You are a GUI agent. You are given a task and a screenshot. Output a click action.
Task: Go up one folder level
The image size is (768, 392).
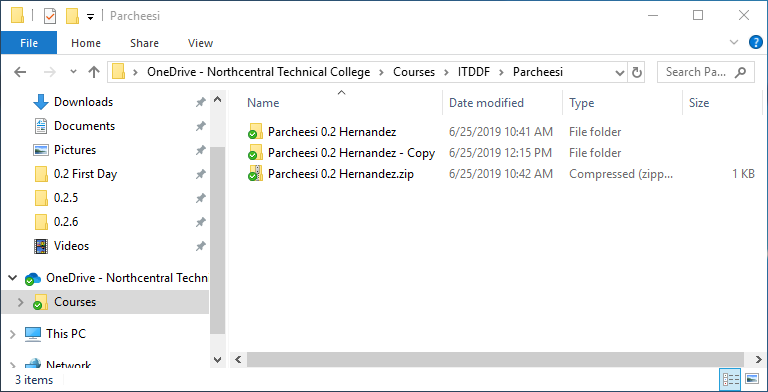[94, 73]
